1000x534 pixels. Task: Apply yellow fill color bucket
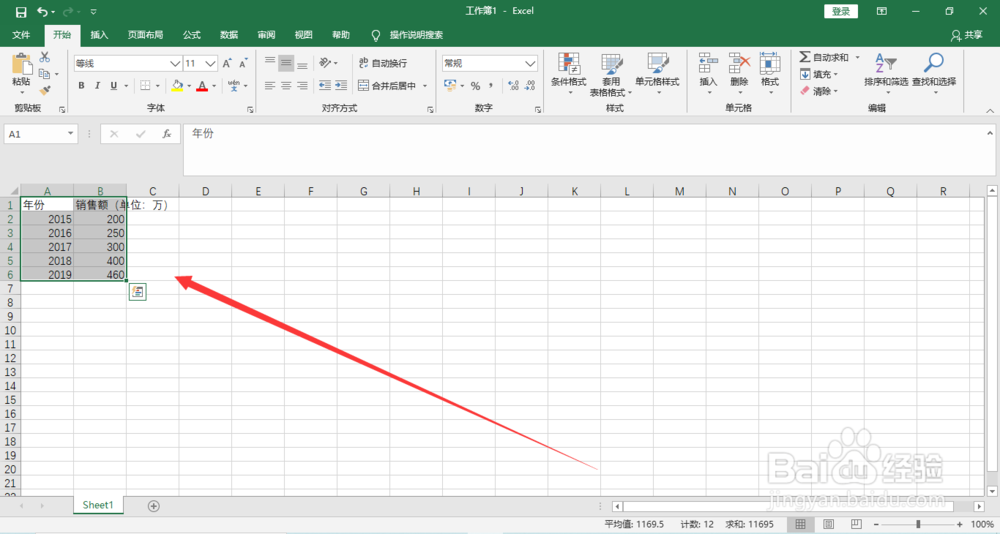click(177, 85)
